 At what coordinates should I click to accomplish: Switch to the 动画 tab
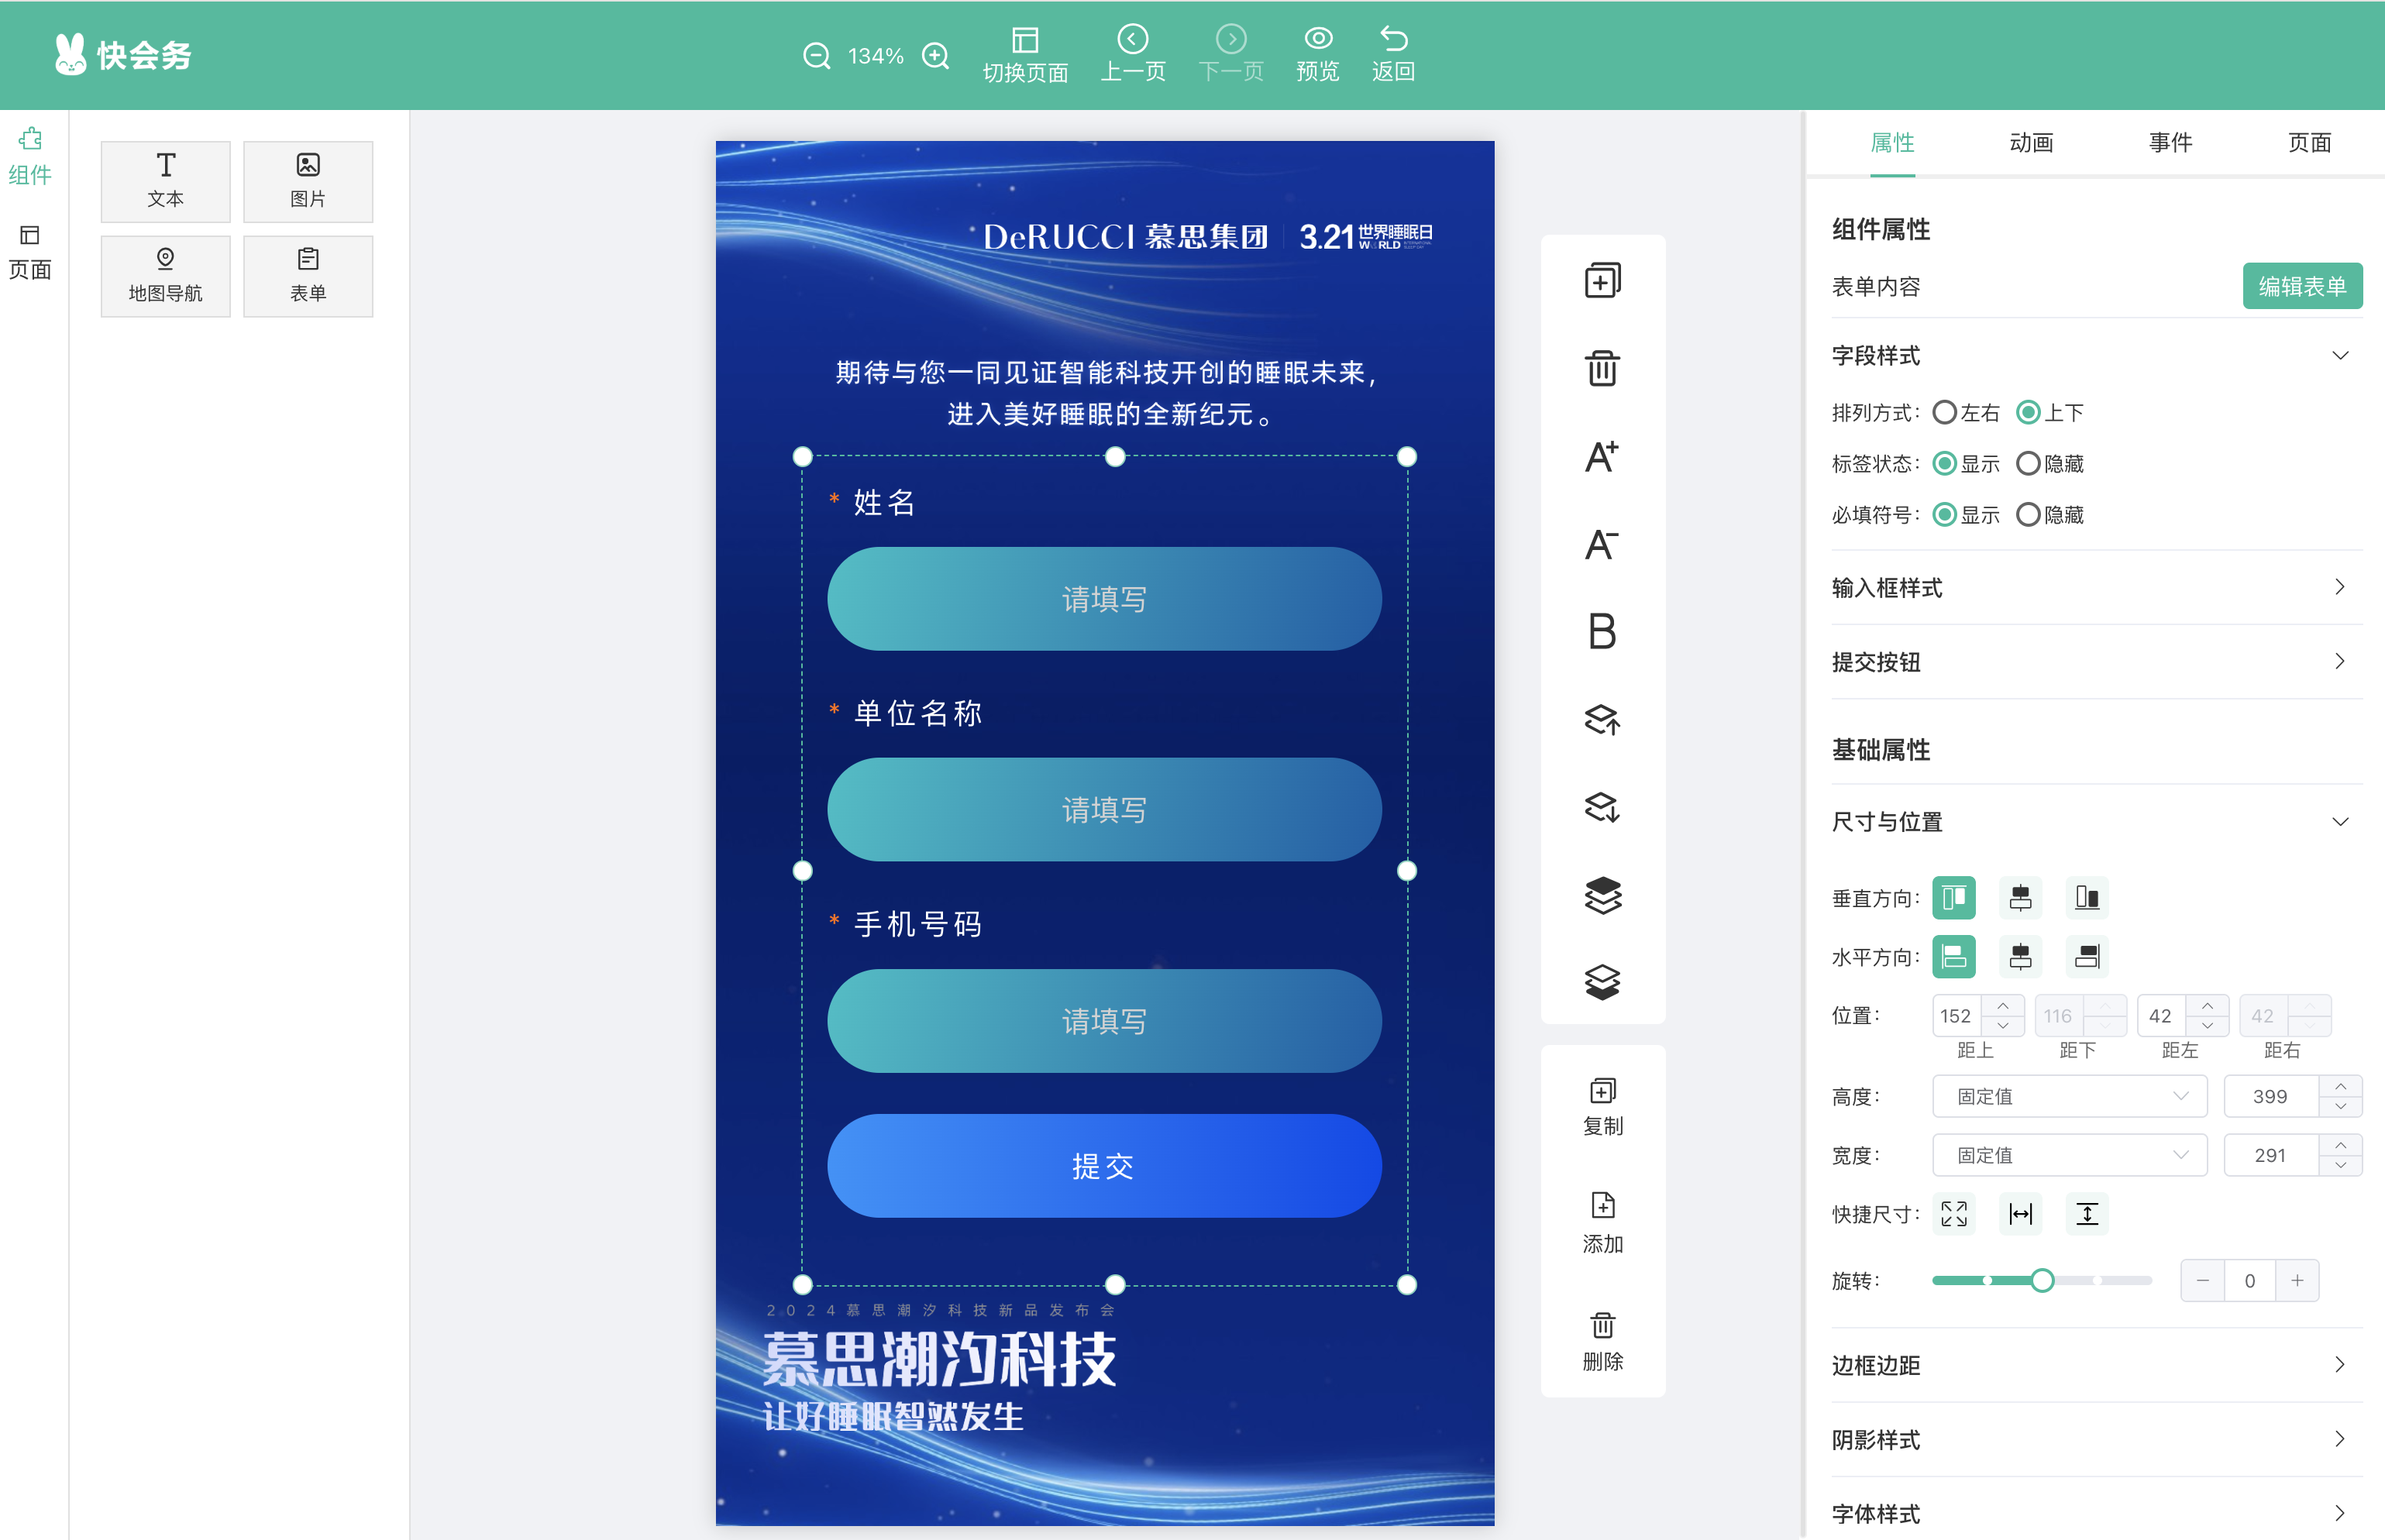tap(2031, 142)
